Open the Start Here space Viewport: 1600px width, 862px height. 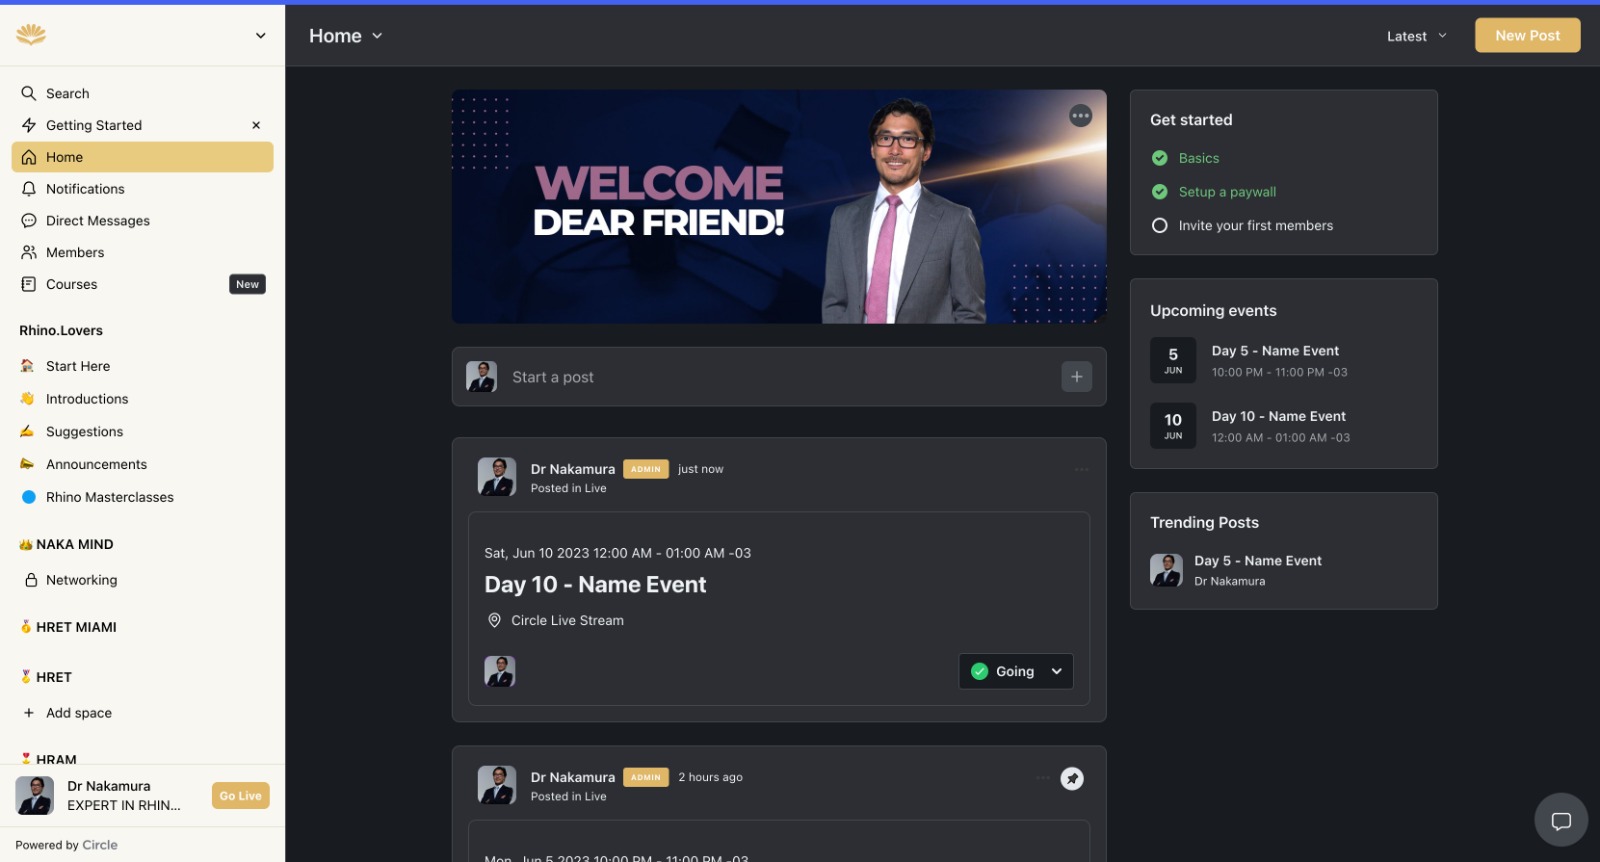point(142,367)
